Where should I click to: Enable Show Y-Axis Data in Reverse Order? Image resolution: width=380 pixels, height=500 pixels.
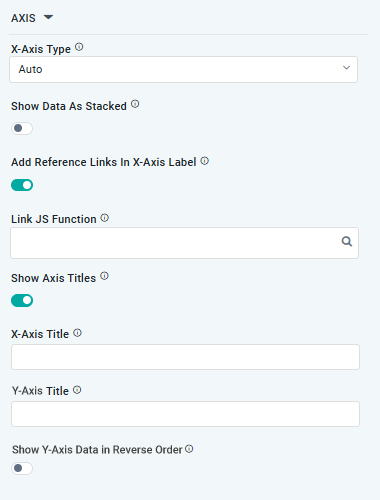[22, 468]
